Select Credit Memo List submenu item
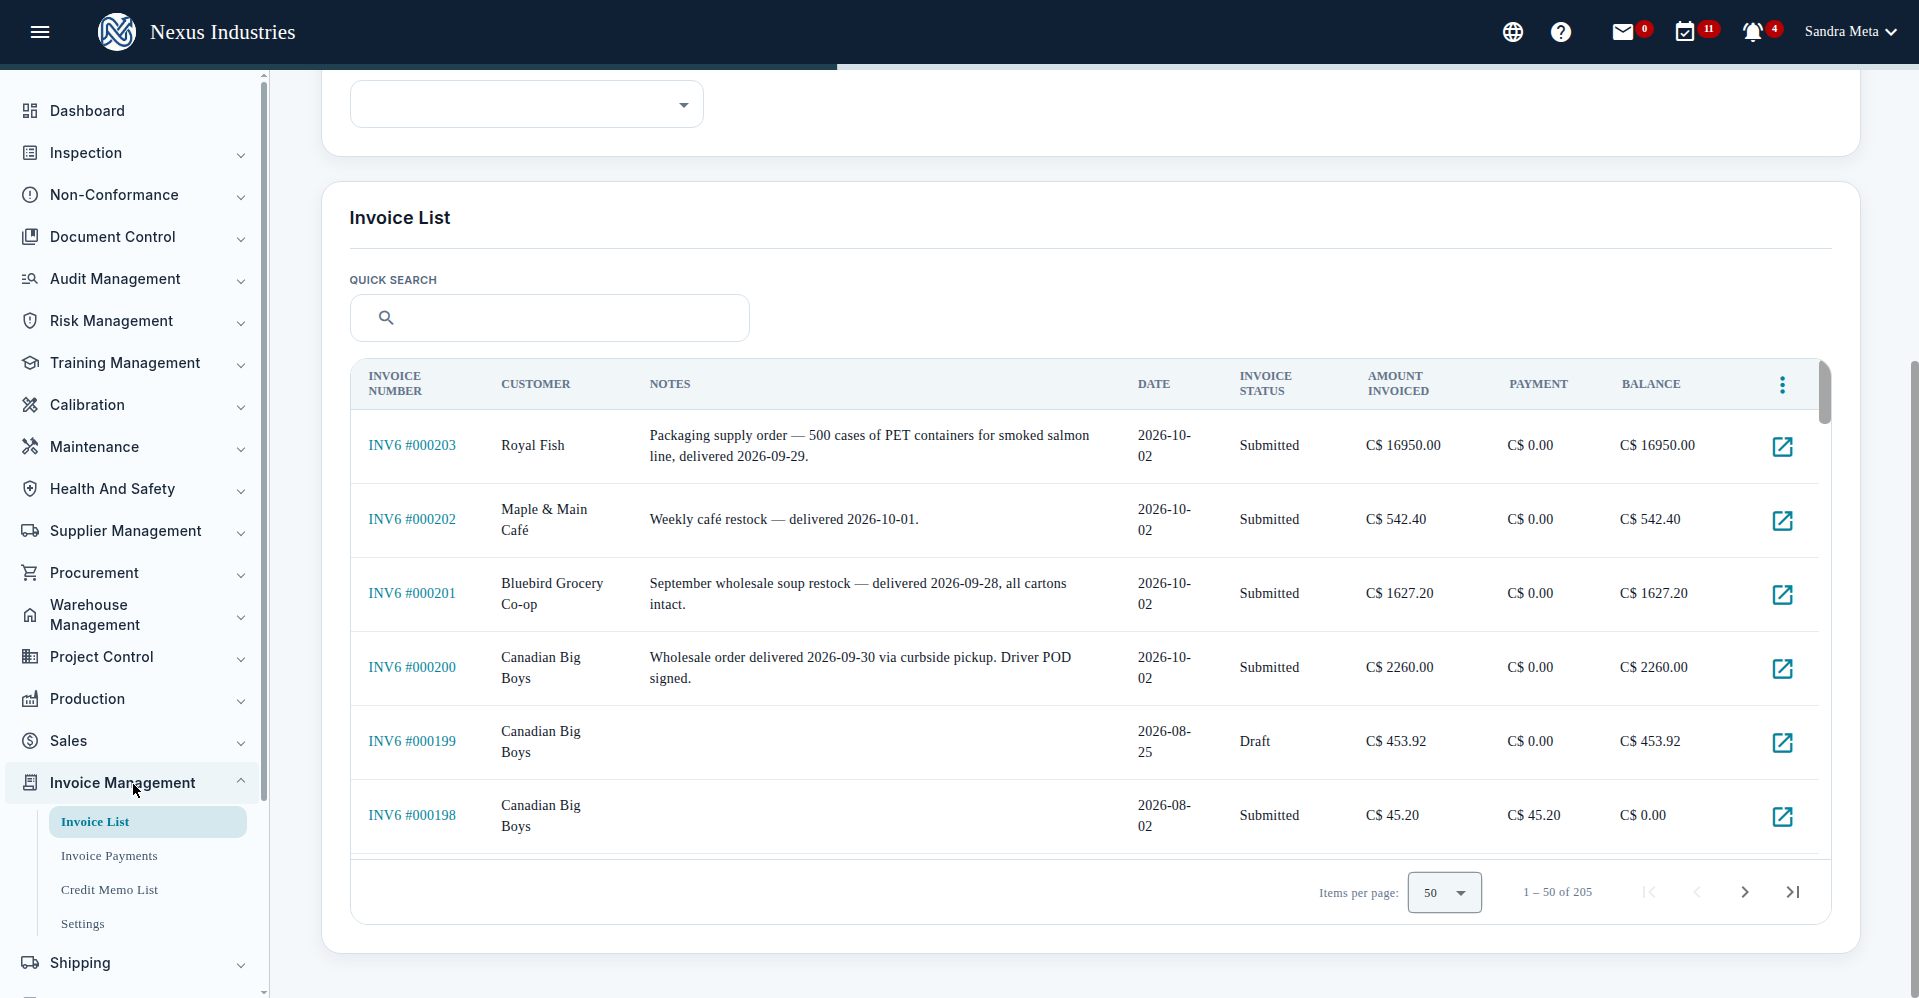This screenshot has height=998, width=1919. click(x=109, y=890)
